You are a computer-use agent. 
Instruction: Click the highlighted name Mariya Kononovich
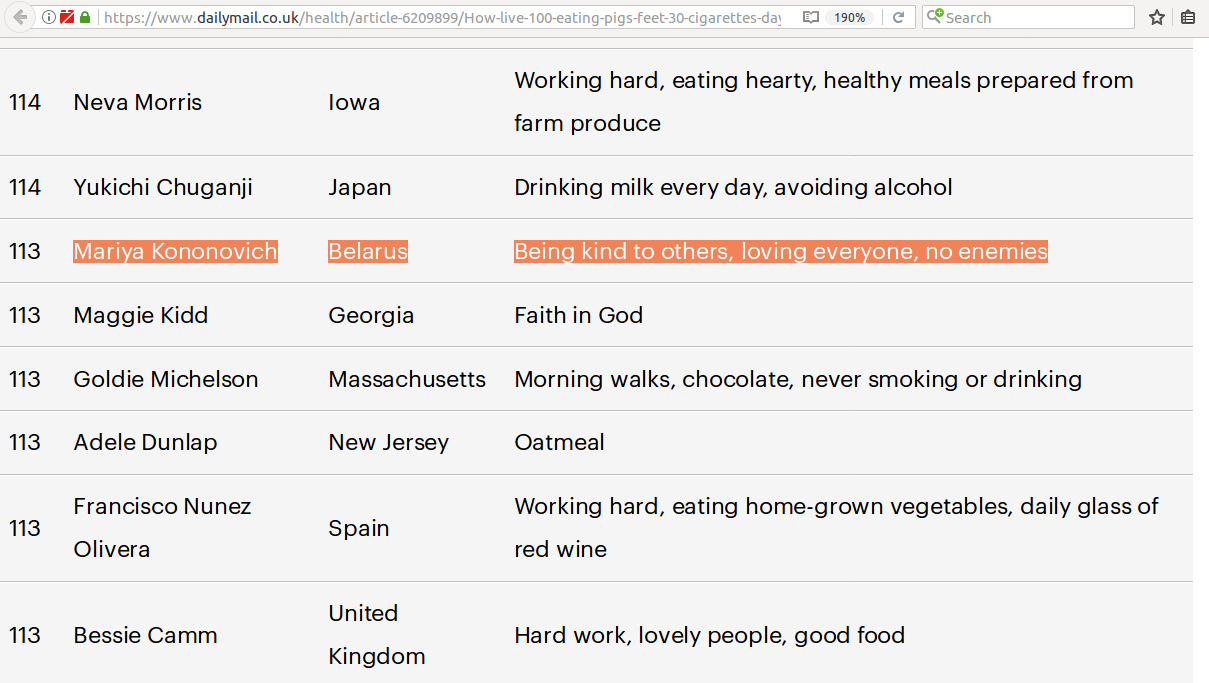point(175,251)
